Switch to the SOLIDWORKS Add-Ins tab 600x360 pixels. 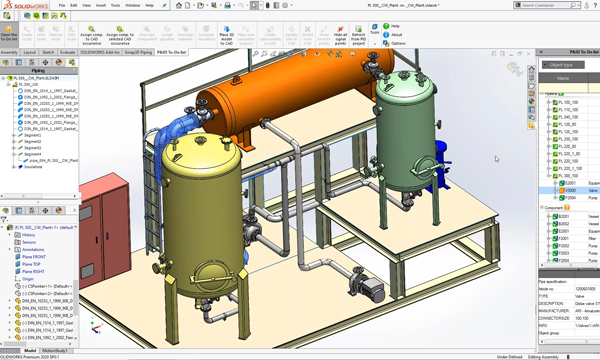point(99,52)
